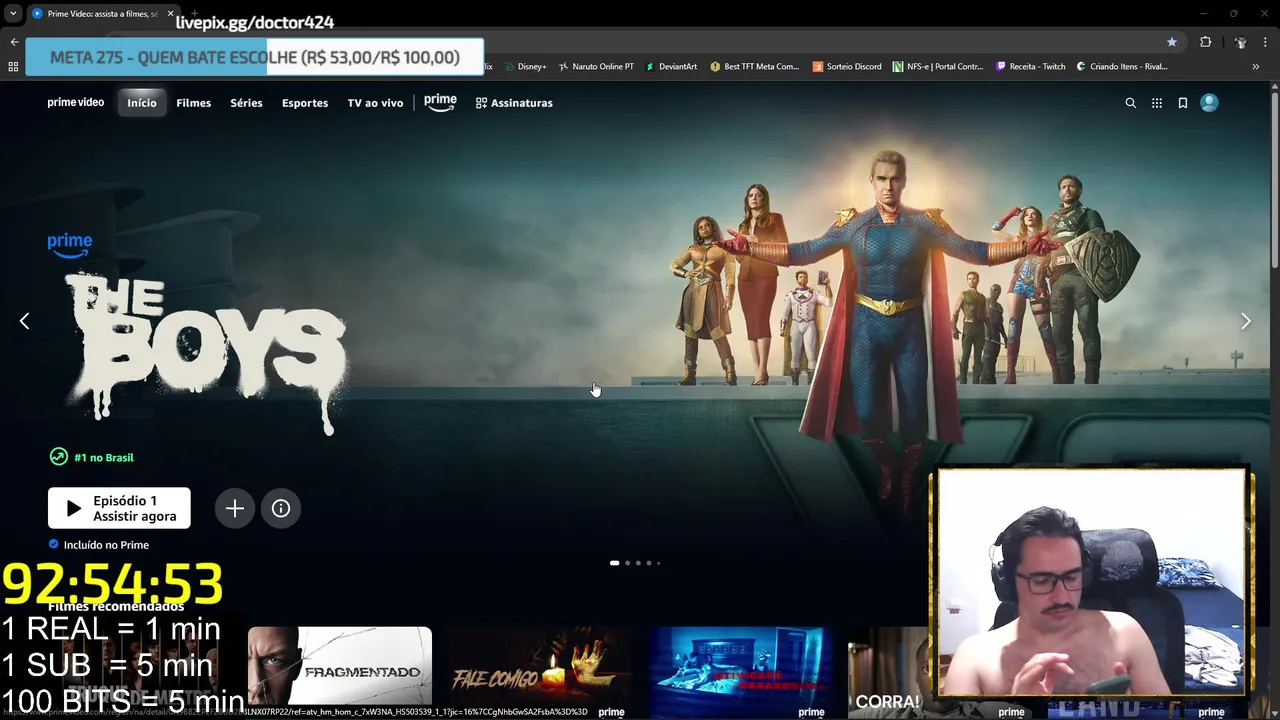The height and width of the screenshot is (720, 1280).
Task: Open the Disney+ bookmark
Action: 525,67
